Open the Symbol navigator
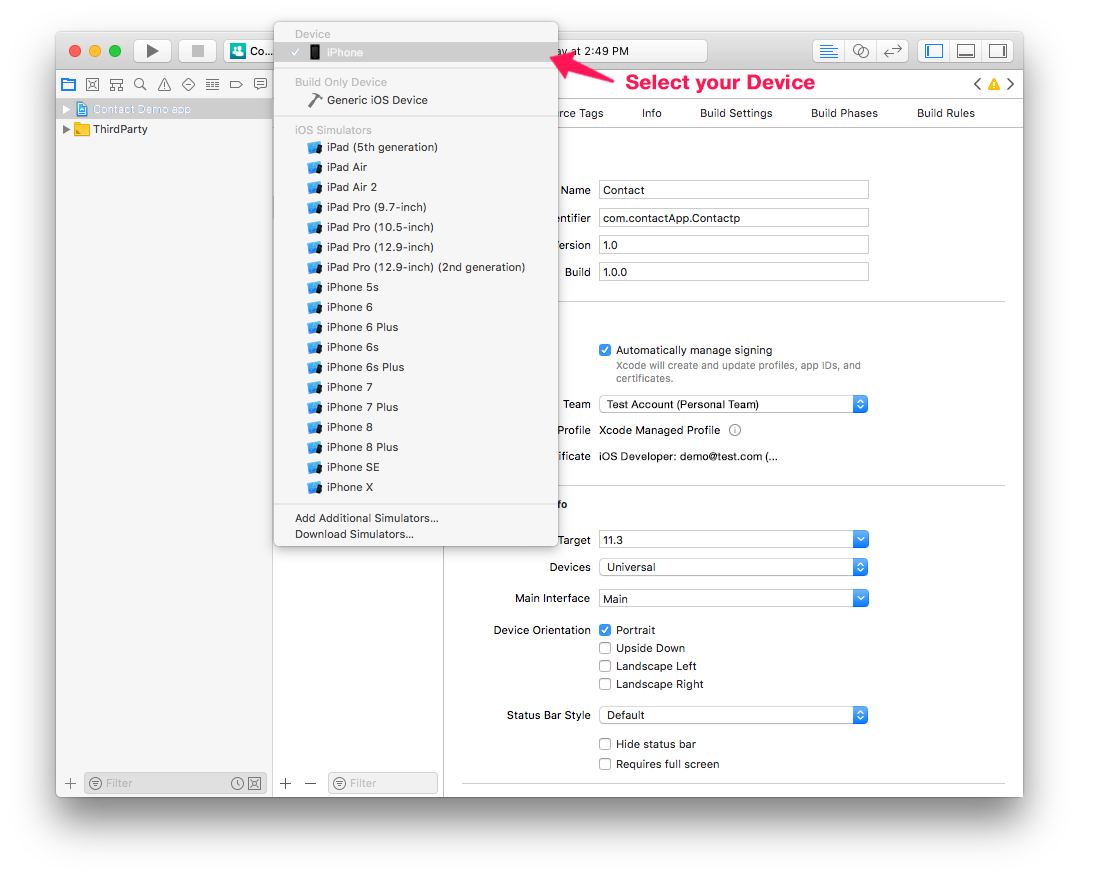This screenshot has height=877, width=1106. click(x=116, y=85)
